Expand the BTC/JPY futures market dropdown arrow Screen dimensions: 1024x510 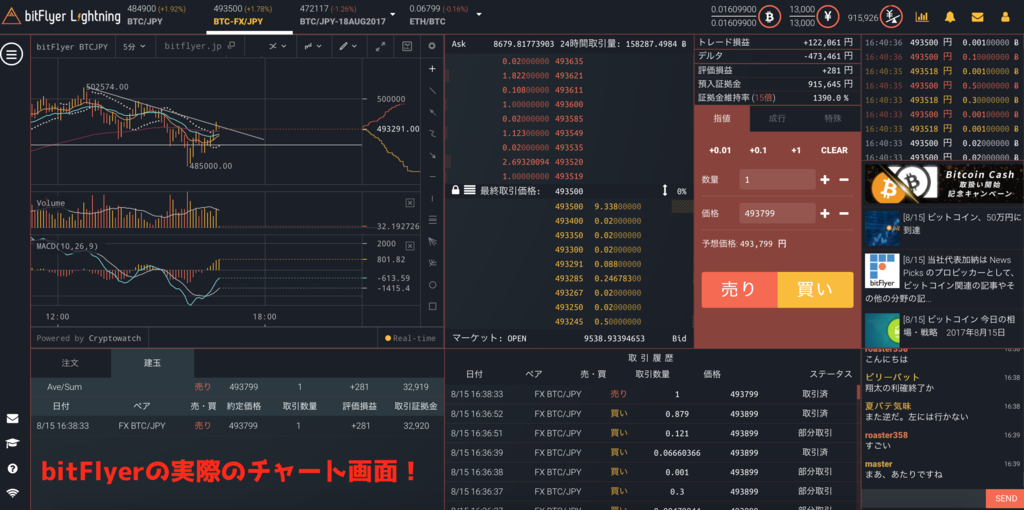click(x=392, y=14)
